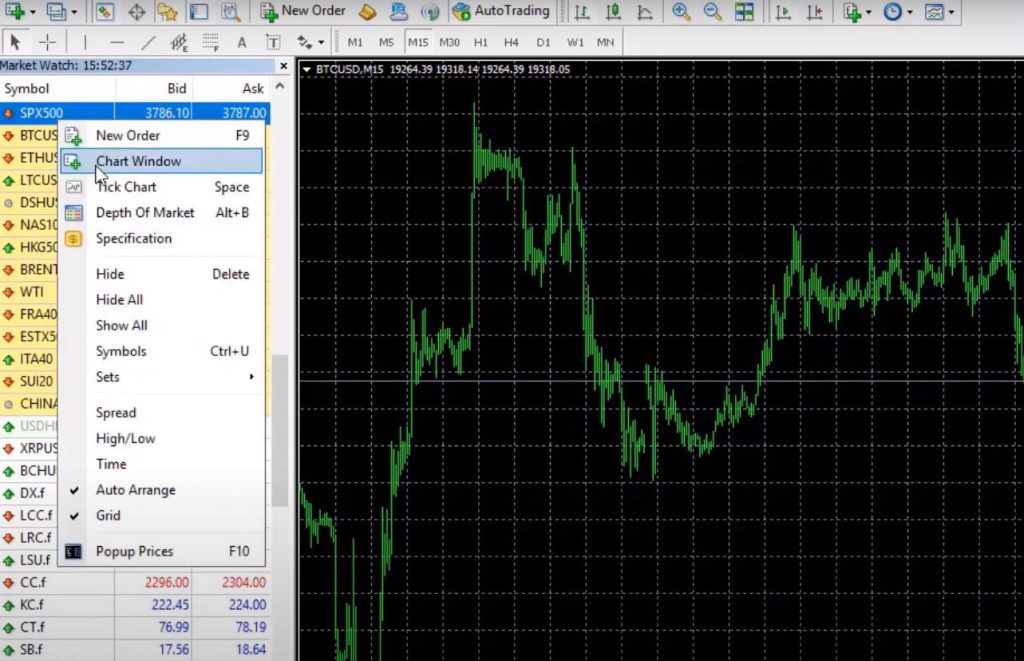Choose Chart Window from context menu

pos(138,161)
